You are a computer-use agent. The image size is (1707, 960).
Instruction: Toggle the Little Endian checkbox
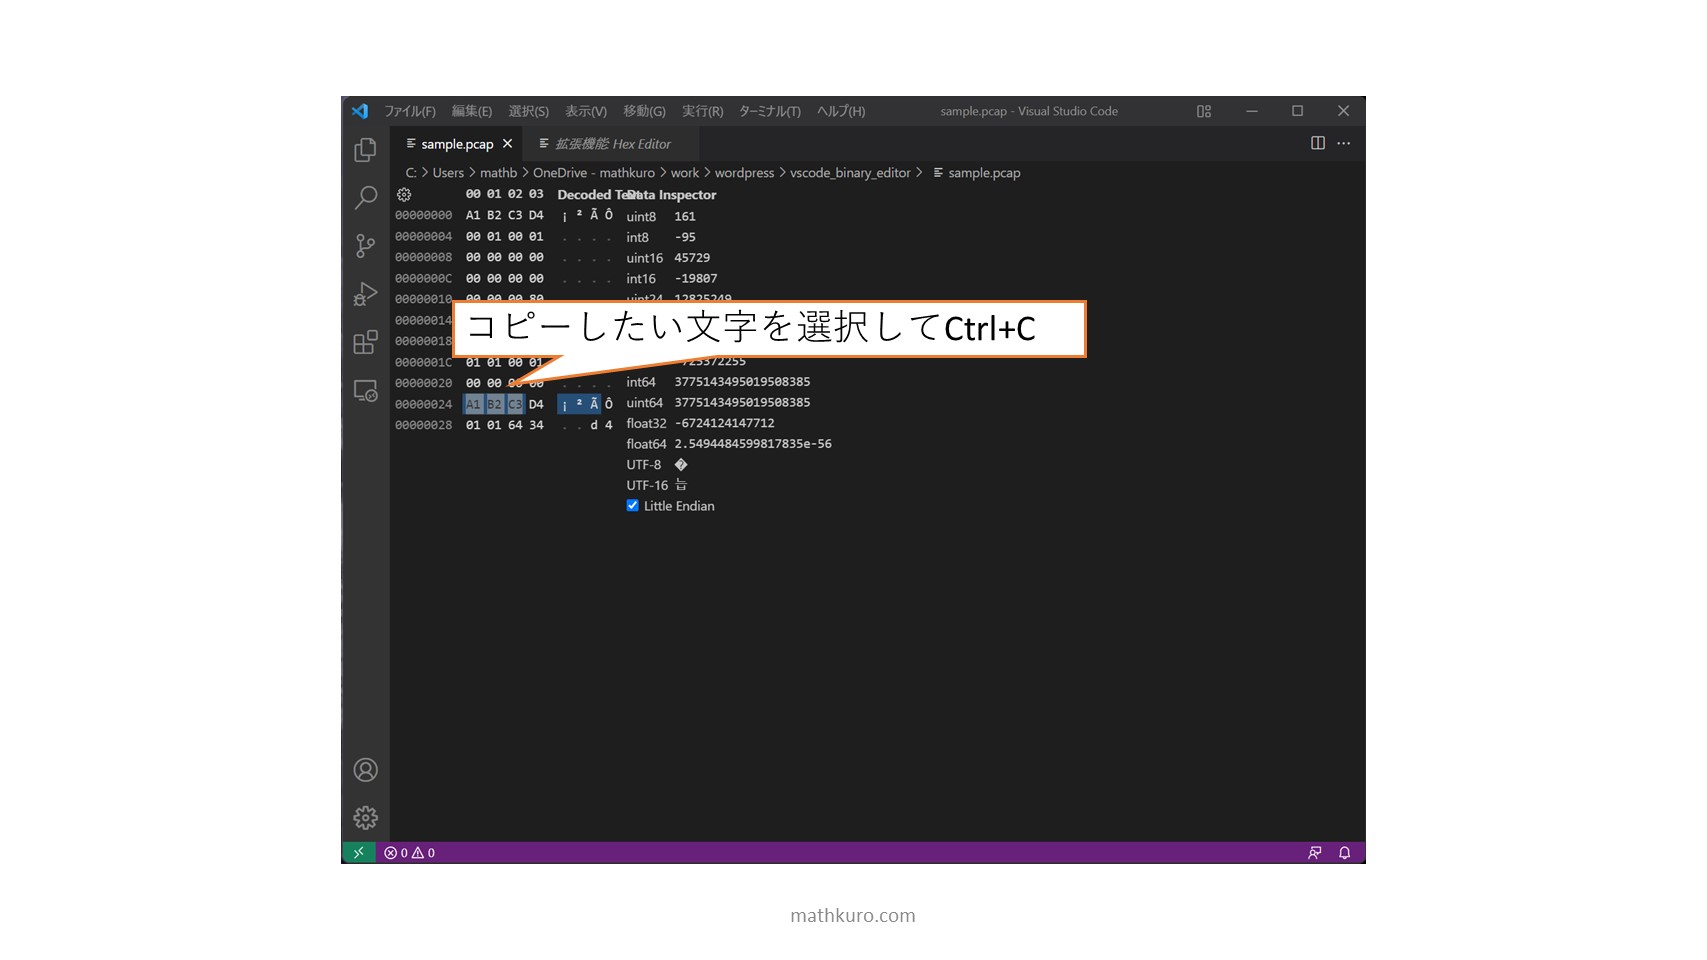[x=632, y=506]
